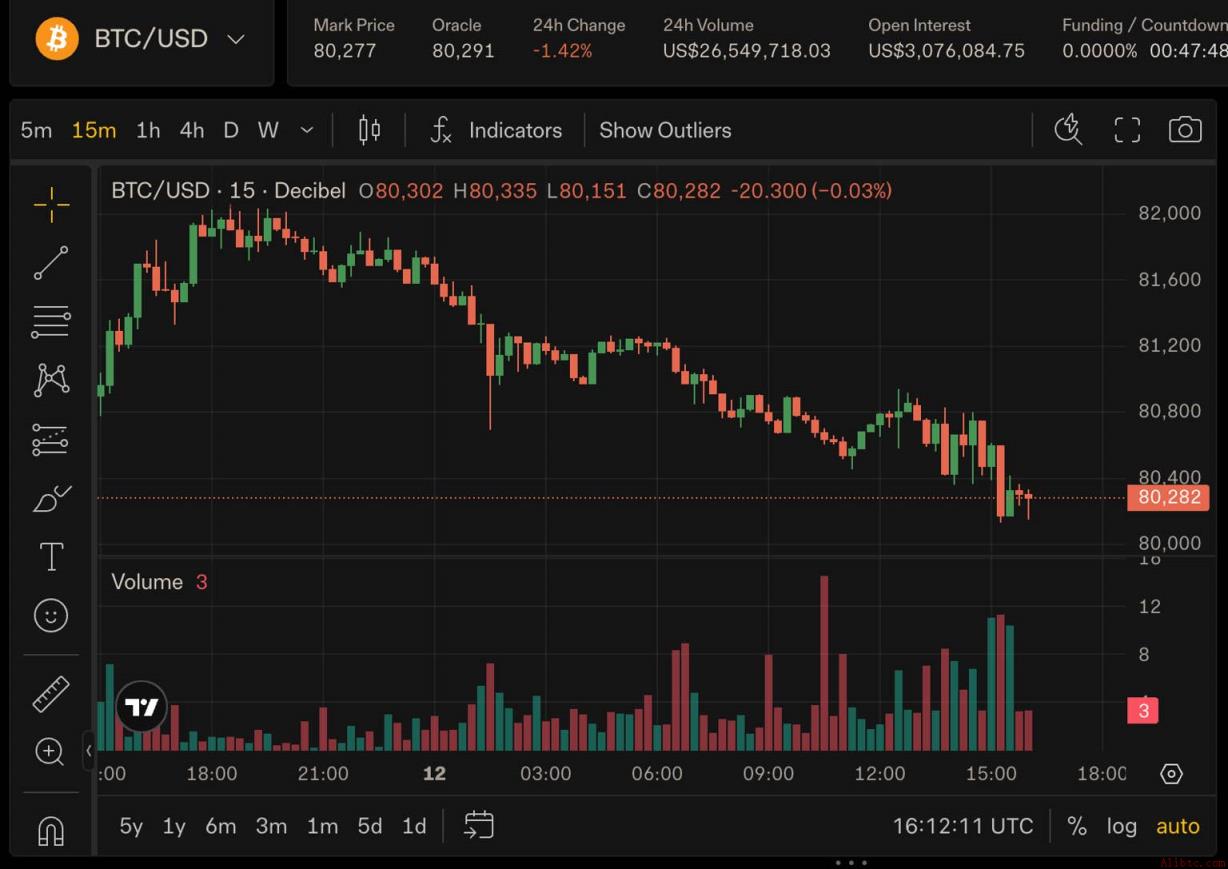
Task: Take a chart snapshot with camera icon
Action: point(1185,130)
